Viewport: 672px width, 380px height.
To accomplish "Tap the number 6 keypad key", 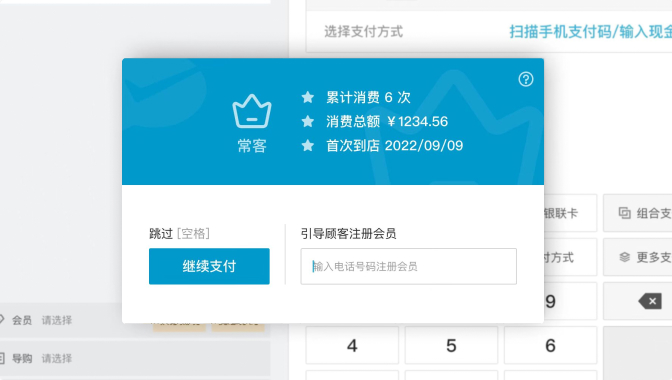I will [550, 345].
